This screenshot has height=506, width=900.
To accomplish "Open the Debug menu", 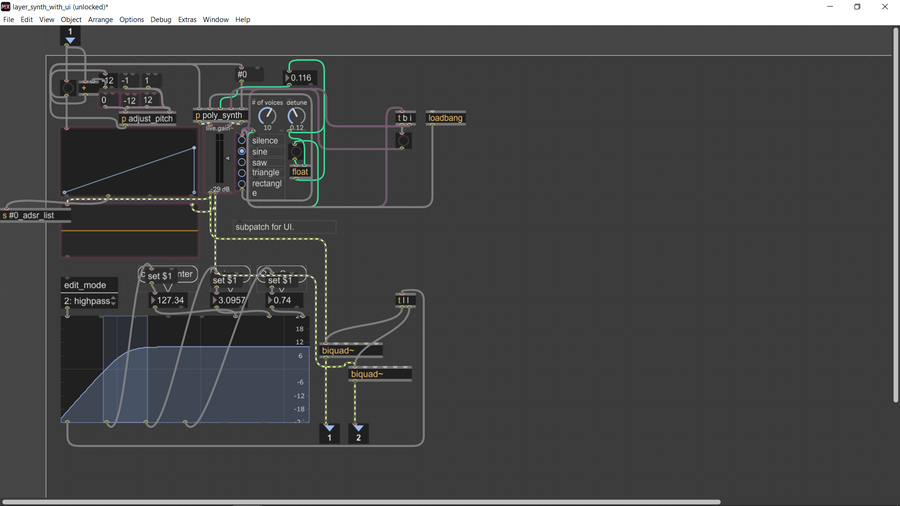I will [x=160, y=20].
